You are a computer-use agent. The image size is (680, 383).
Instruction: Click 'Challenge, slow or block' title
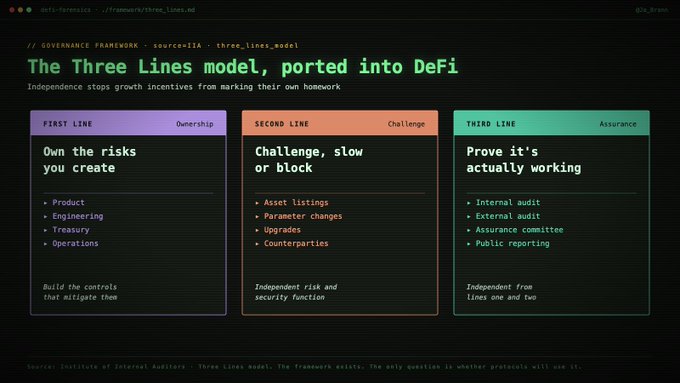309,160
